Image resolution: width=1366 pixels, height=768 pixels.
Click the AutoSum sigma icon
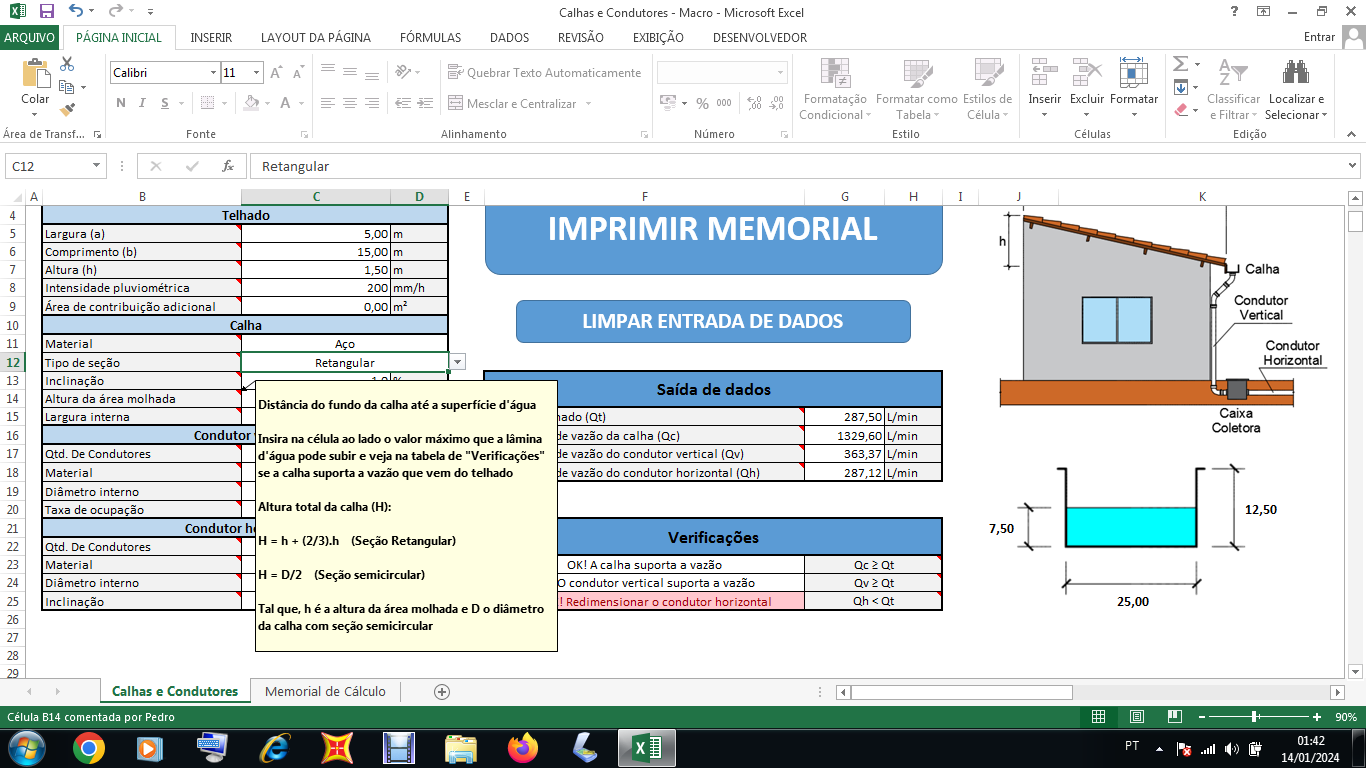1180,64
